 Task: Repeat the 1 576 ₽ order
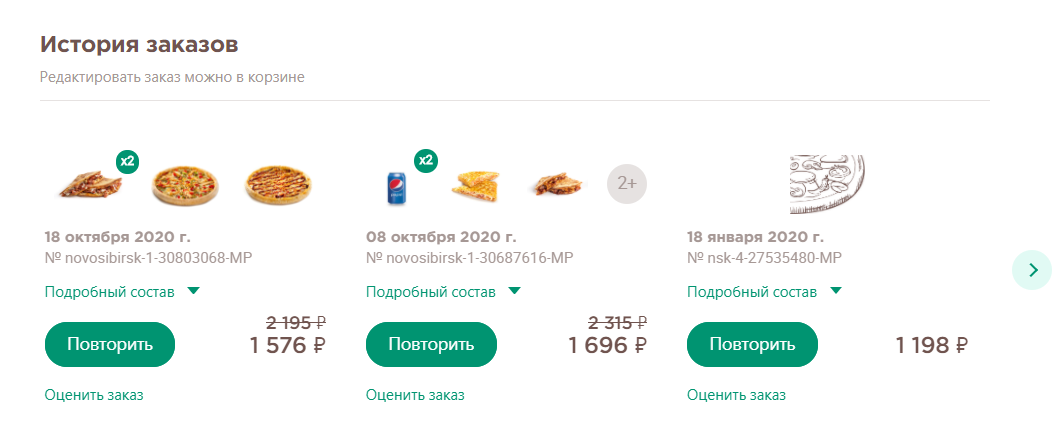110,345
